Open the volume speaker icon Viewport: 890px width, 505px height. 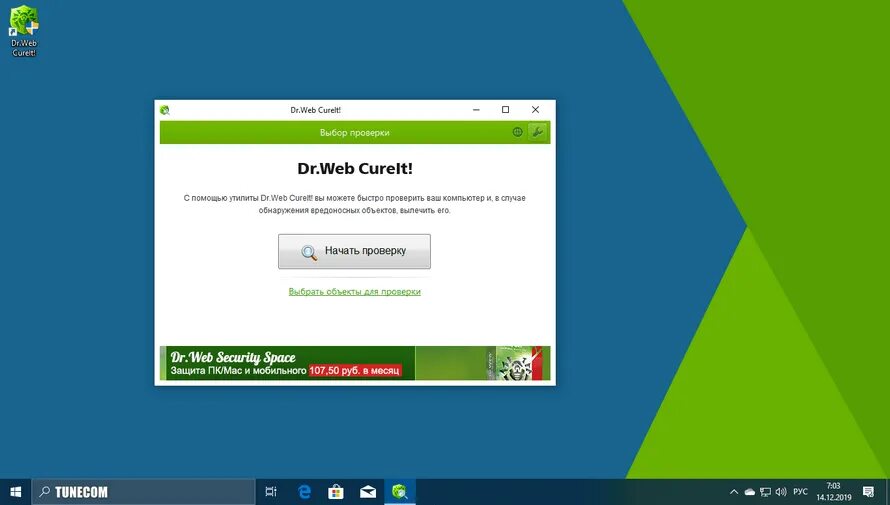click(x=781, y=492)
